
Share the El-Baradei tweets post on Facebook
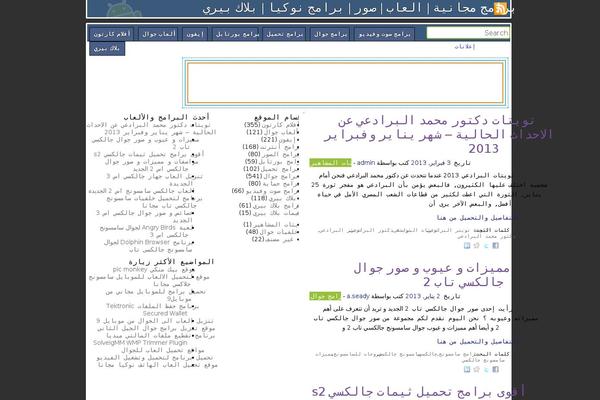pyautogui.click(x=496, y=246)
